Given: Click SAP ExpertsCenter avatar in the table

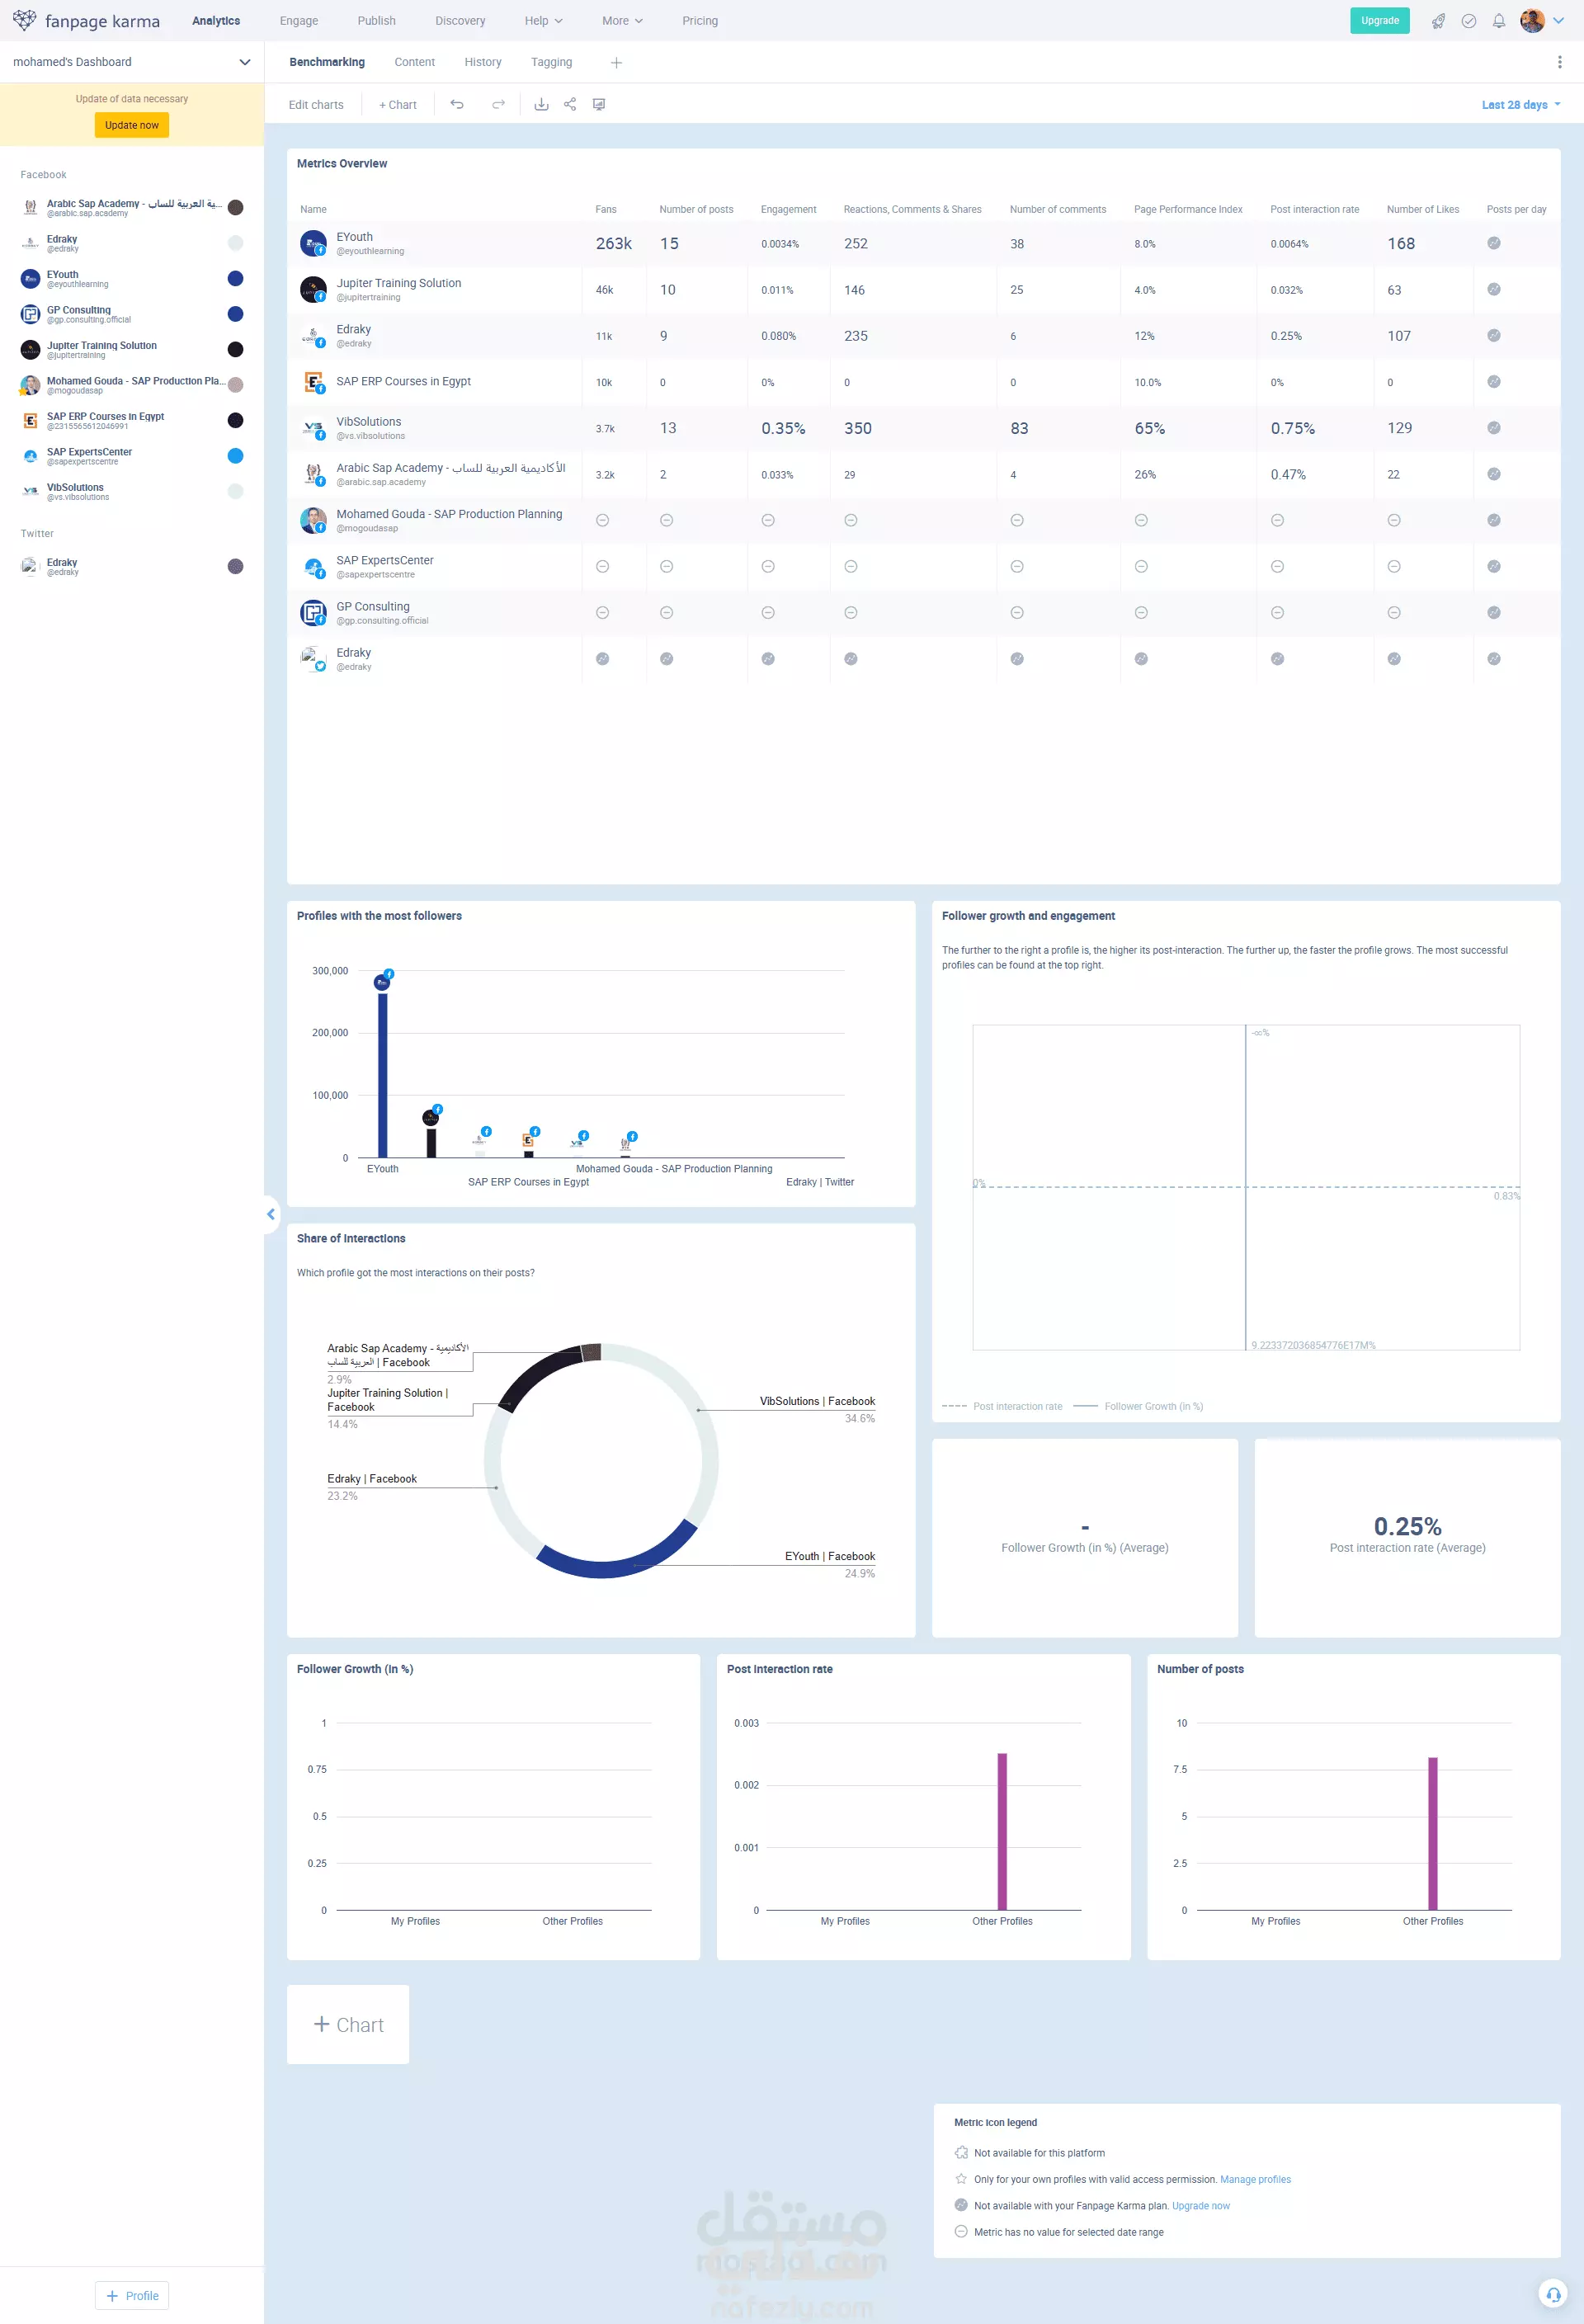Looking at the screenshot, I should tap(313, 567).
